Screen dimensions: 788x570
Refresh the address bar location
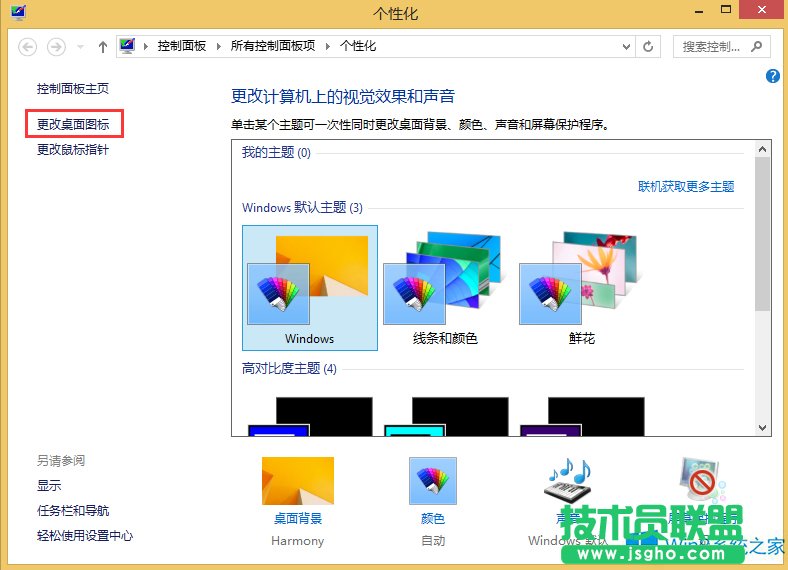pyautogui.click(x=648, y=47)
